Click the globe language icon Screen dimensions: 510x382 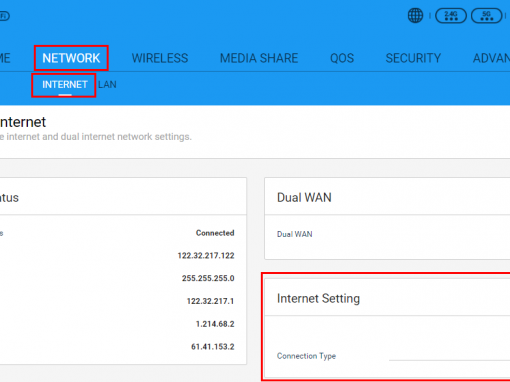point(415,15)
